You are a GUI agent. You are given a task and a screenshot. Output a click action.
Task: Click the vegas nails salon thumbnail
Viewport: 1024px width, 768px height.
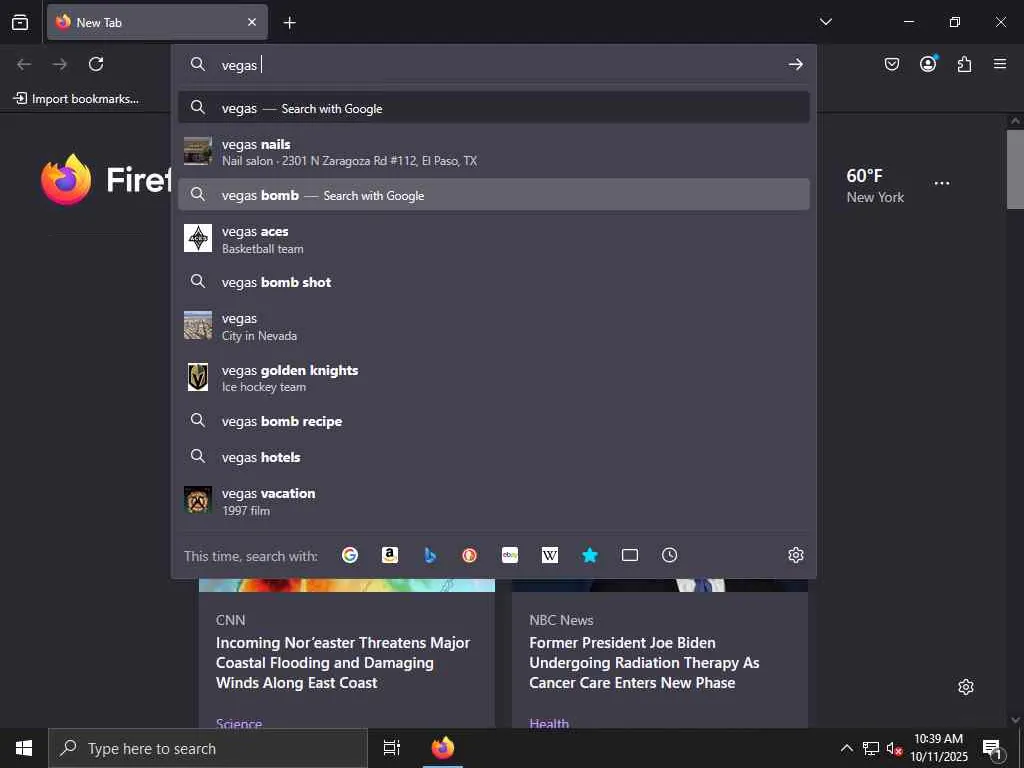(198, 151)
